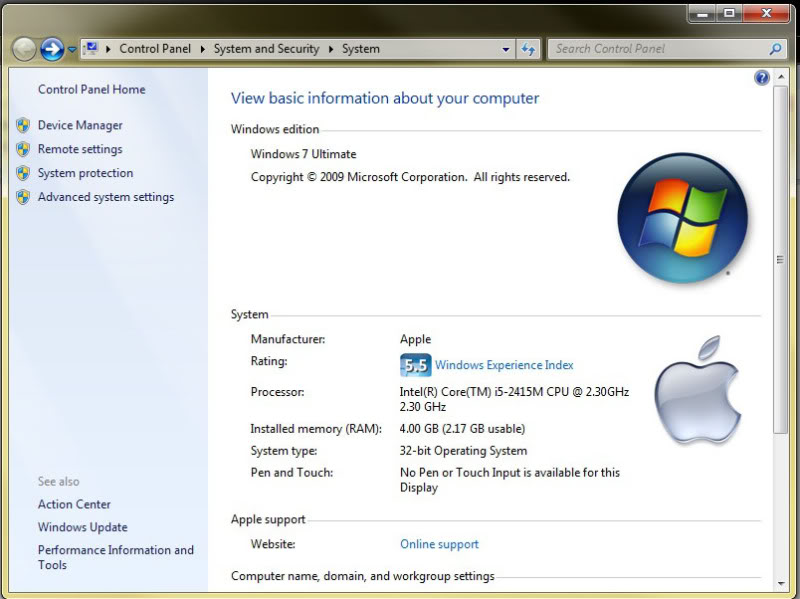The image size is (800, 599).
Task: Open Windows Update link
Action: coord(83,527)
